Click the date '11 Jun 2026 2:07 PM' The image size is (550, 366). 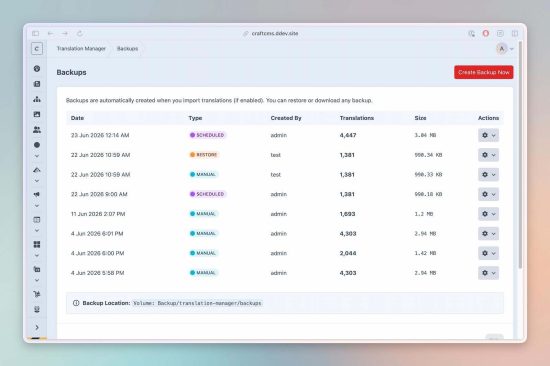tap(98, 214)
